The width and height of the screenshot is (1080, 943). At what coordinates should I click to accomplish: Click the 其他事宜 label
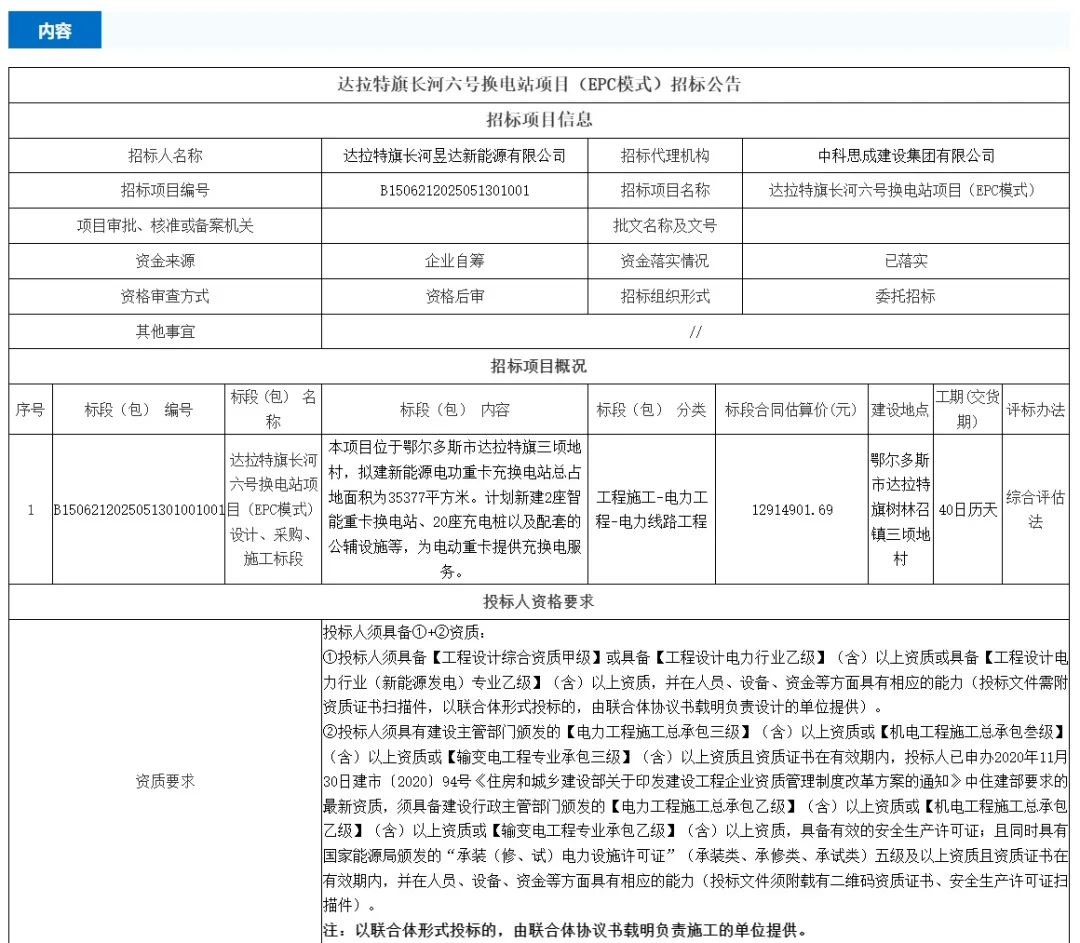pyautogui.click(x=165, y=331)
